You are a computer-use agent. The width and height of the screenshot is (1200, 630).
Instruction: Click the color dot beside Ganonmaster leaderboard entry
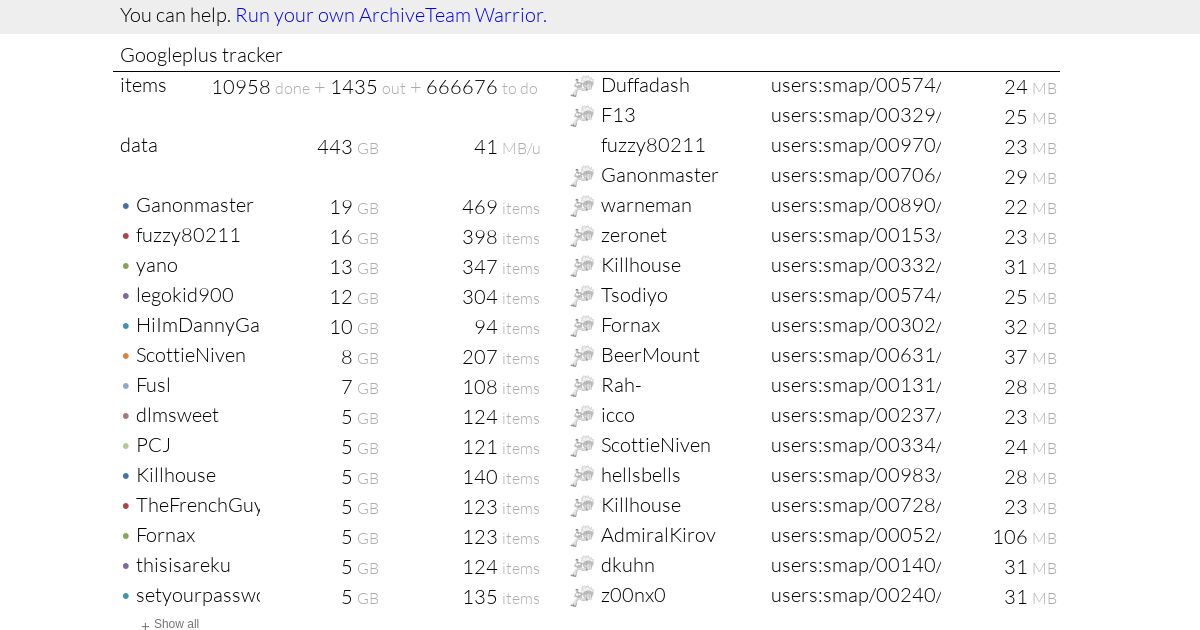126,207
